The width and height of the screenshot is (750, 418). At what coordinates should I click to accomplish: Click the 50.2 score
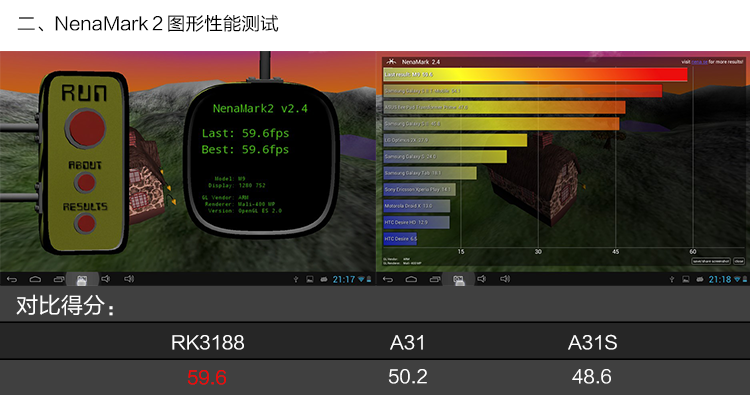click(408, 376)
